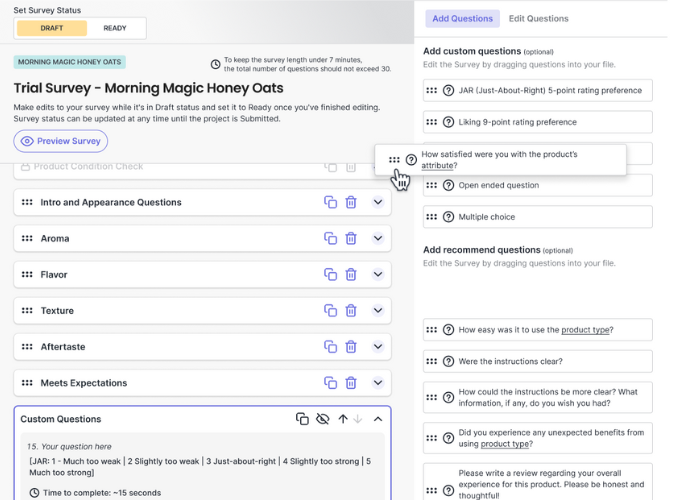Expand the Texture section chevron
The height and width of the screenshot is (500, 690).
[378, 311]
